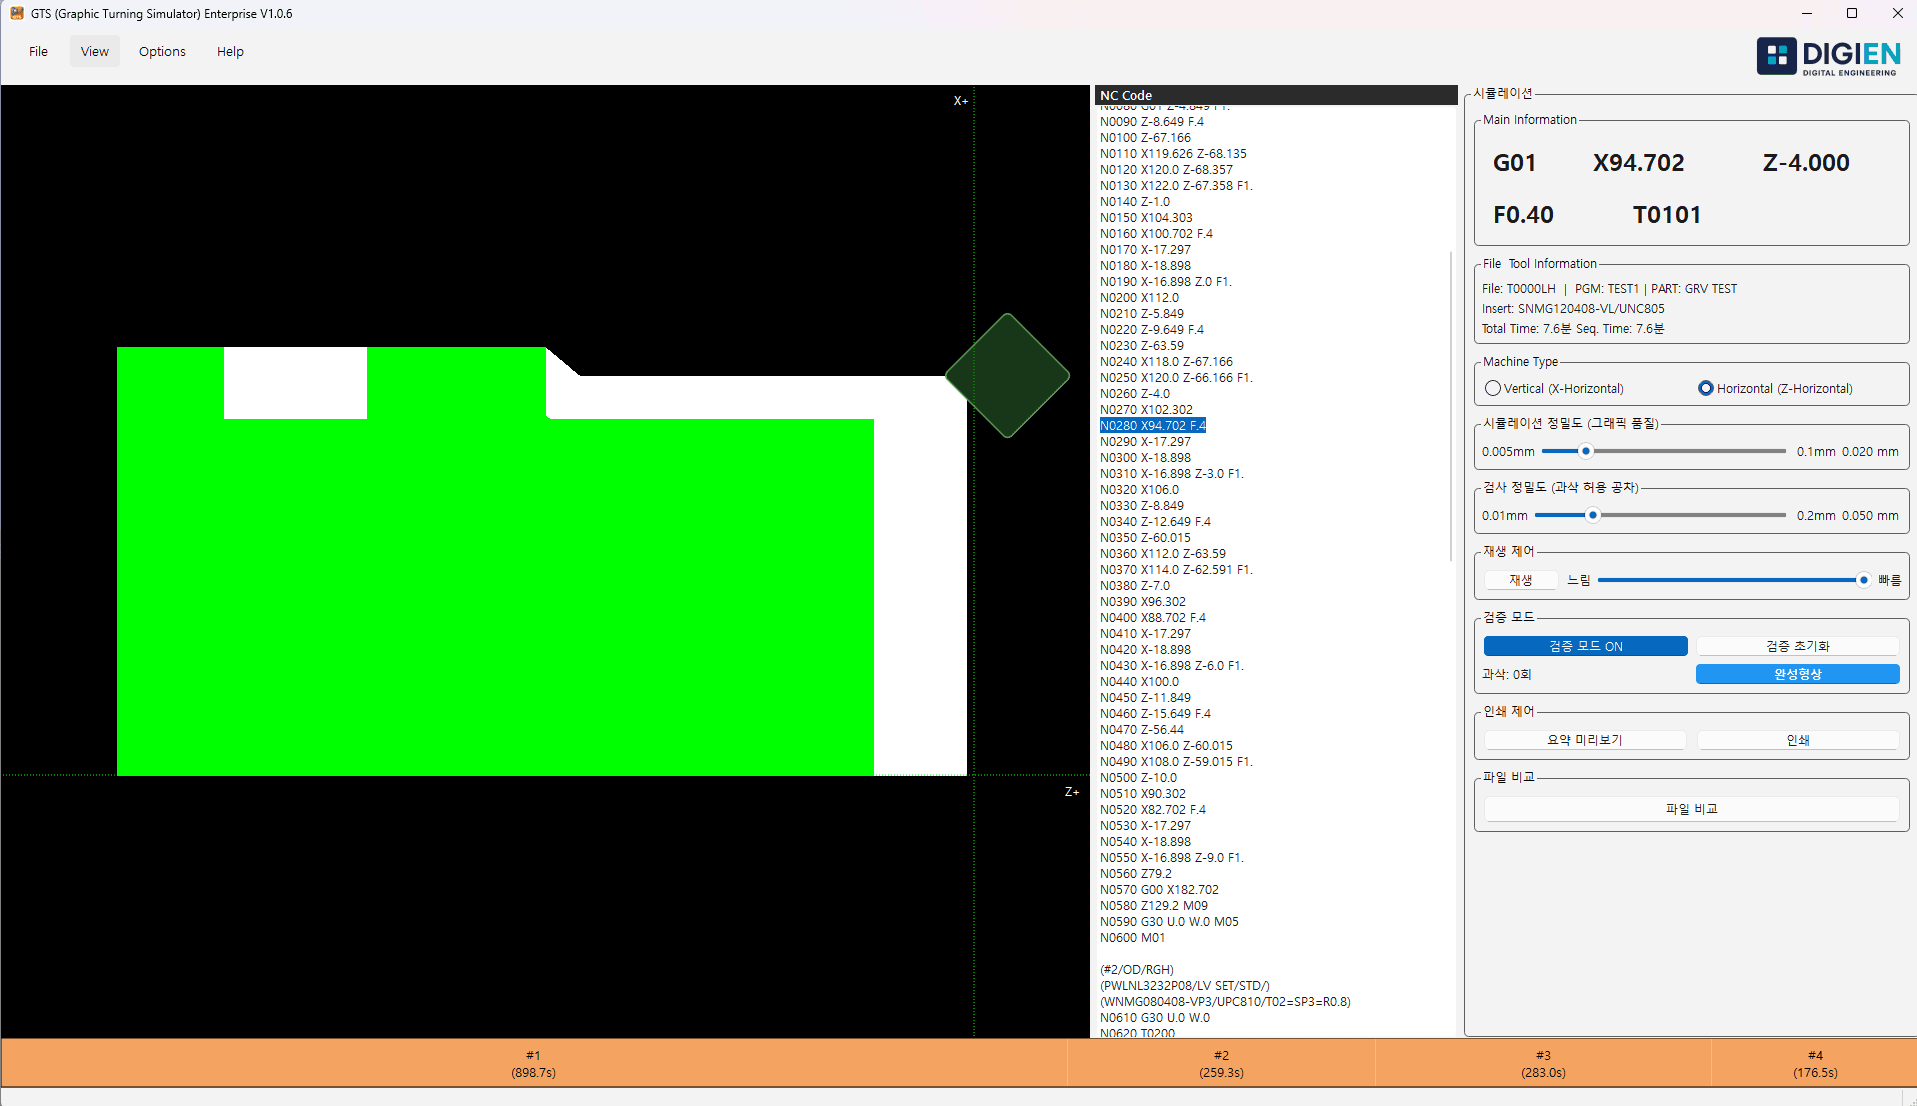Toggle 검증 모드 ON verification mode
This screenshot has width=1917, height=1106.
point(1585,645)
